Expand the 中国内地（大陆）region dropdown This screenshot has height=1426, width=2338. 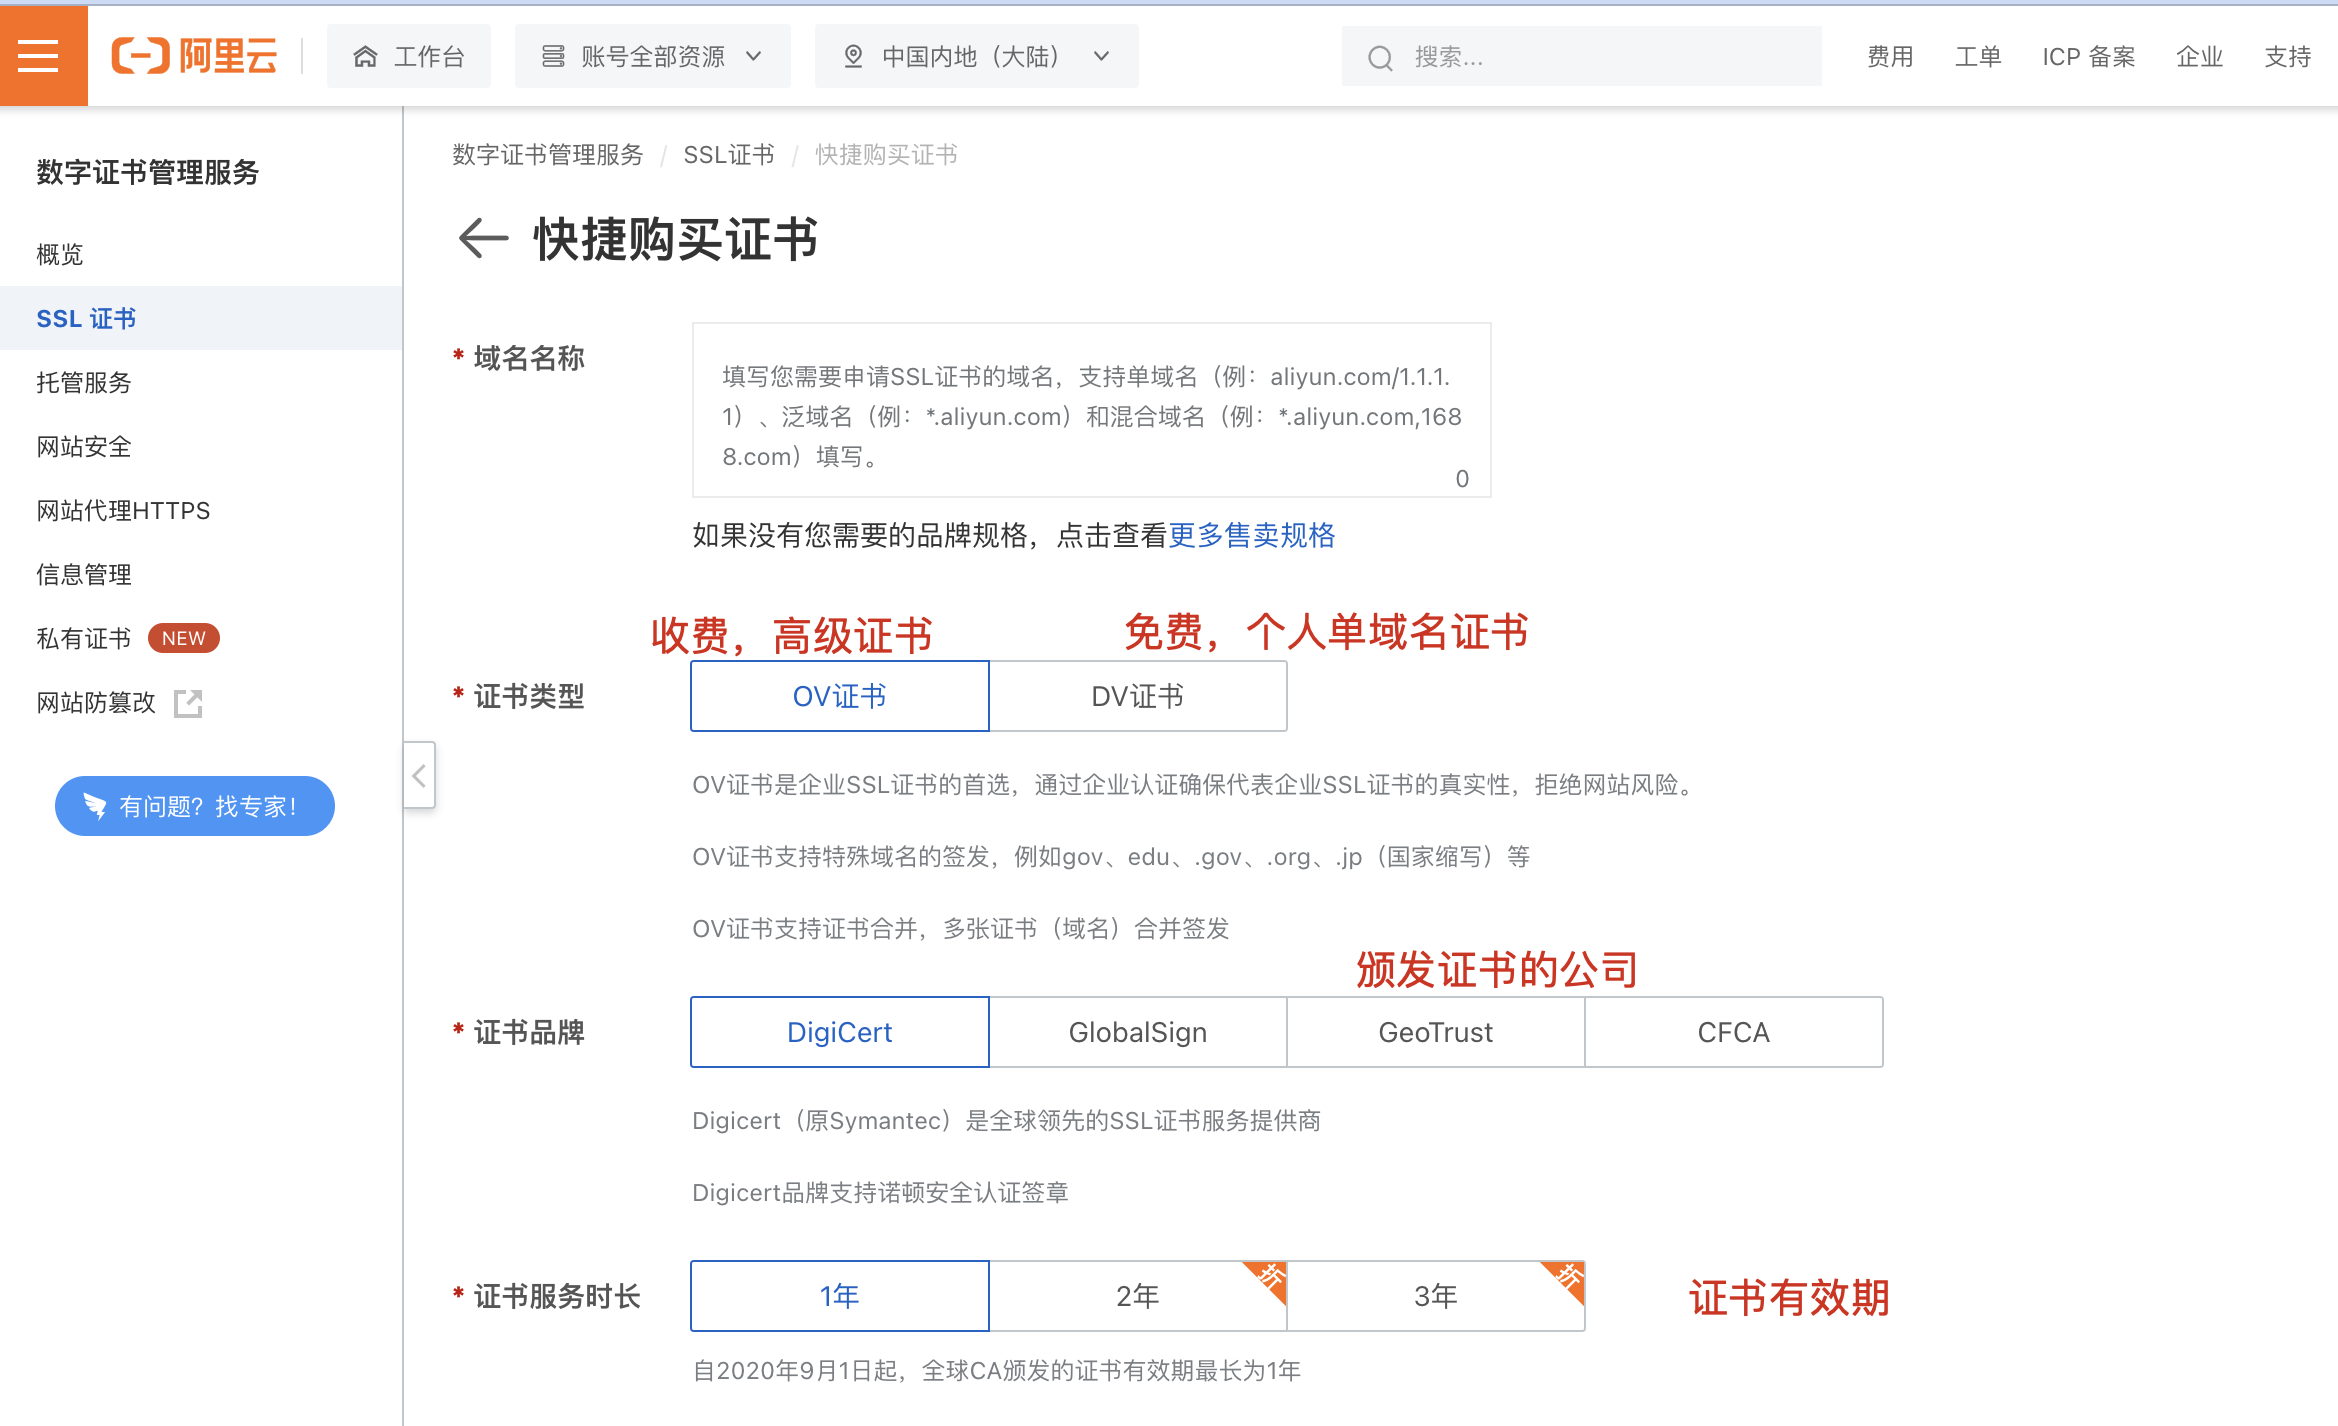click(x=976, y=57)
